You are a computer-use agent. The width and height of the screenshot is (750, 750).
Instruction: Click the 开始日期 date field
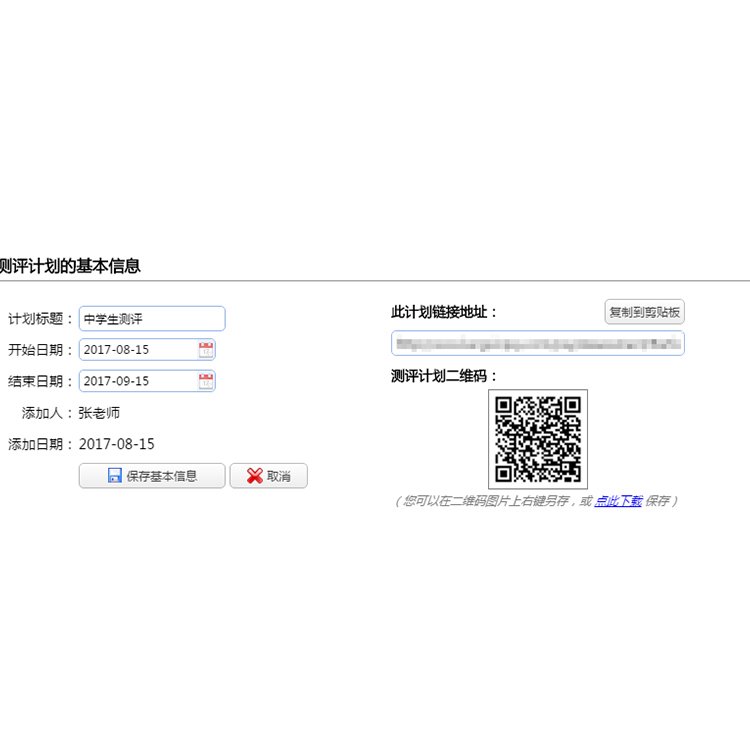[147, 350]
